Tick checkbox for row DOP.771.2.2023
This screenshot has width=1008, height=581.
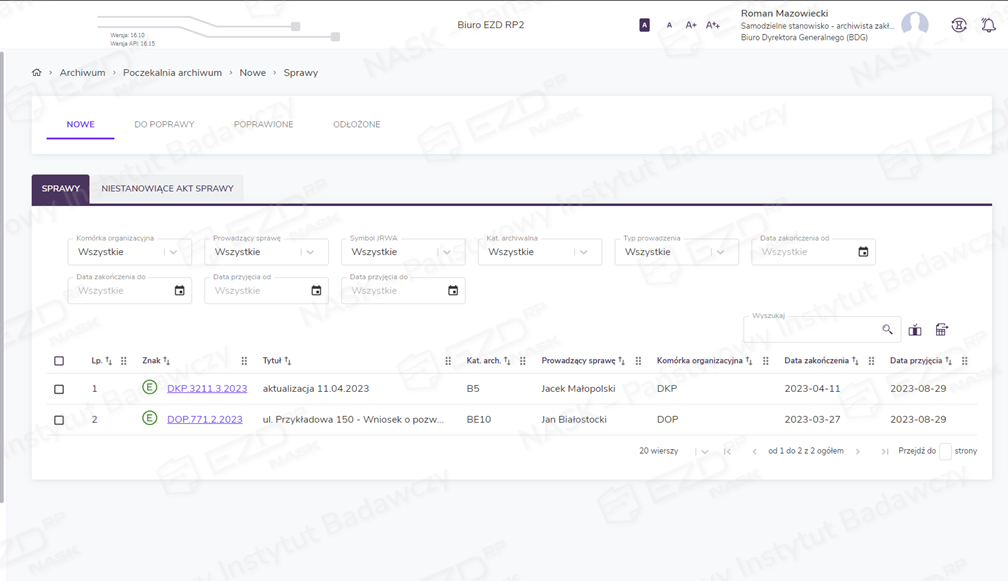59,420
